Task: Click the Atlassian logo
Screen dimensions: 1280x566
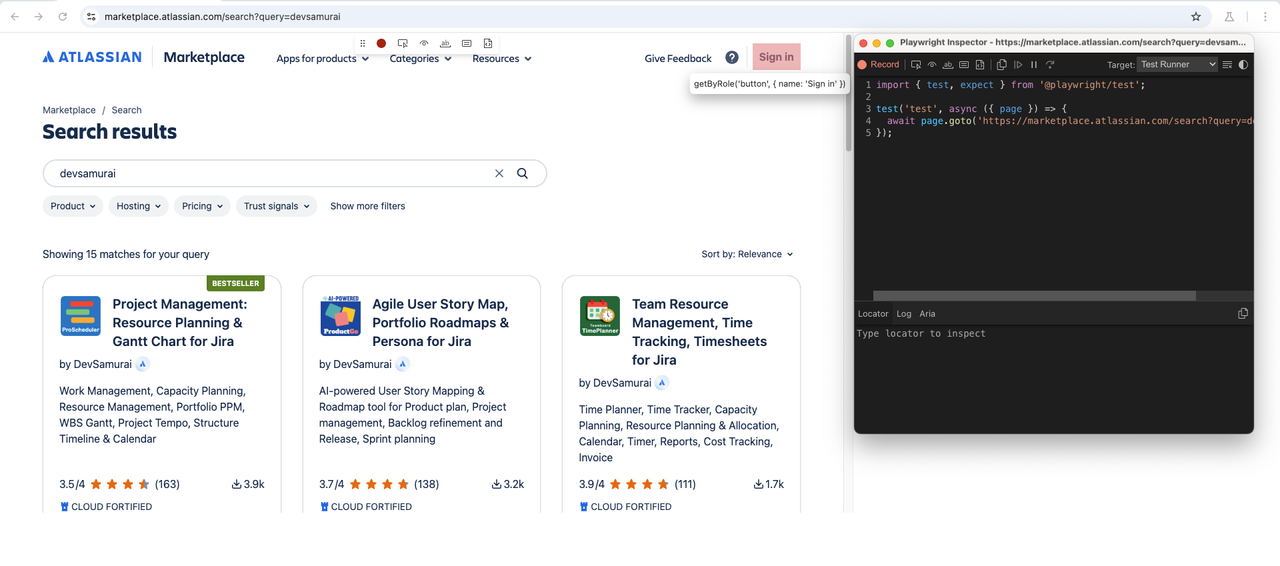Action: (x=92, y=57)
